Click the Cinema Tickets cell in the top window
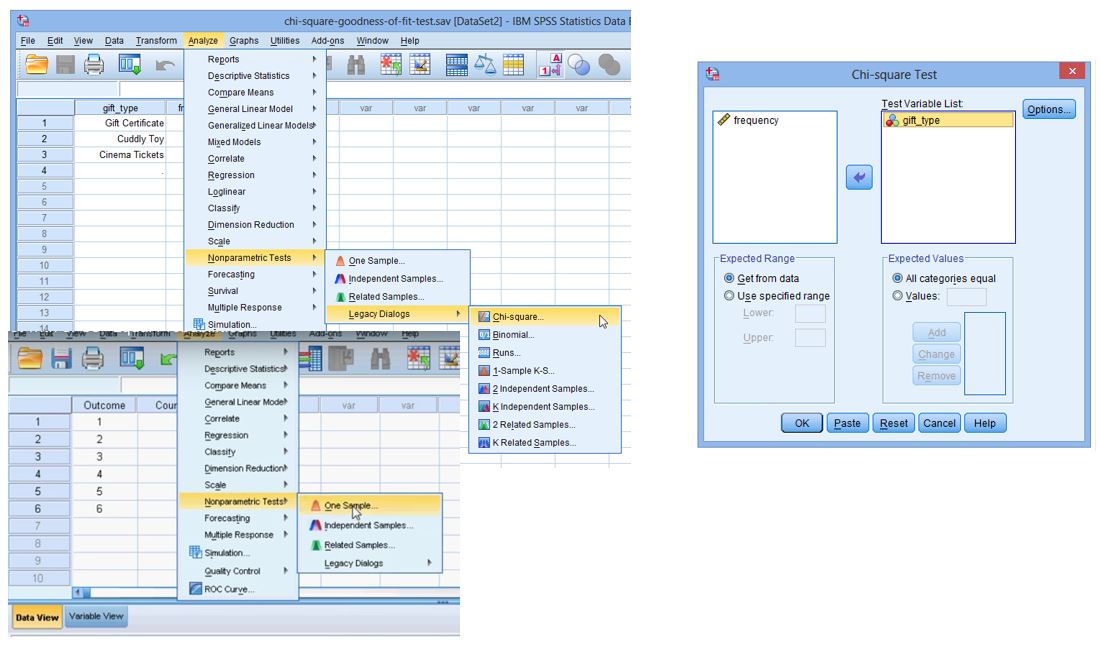 (120, 155)
